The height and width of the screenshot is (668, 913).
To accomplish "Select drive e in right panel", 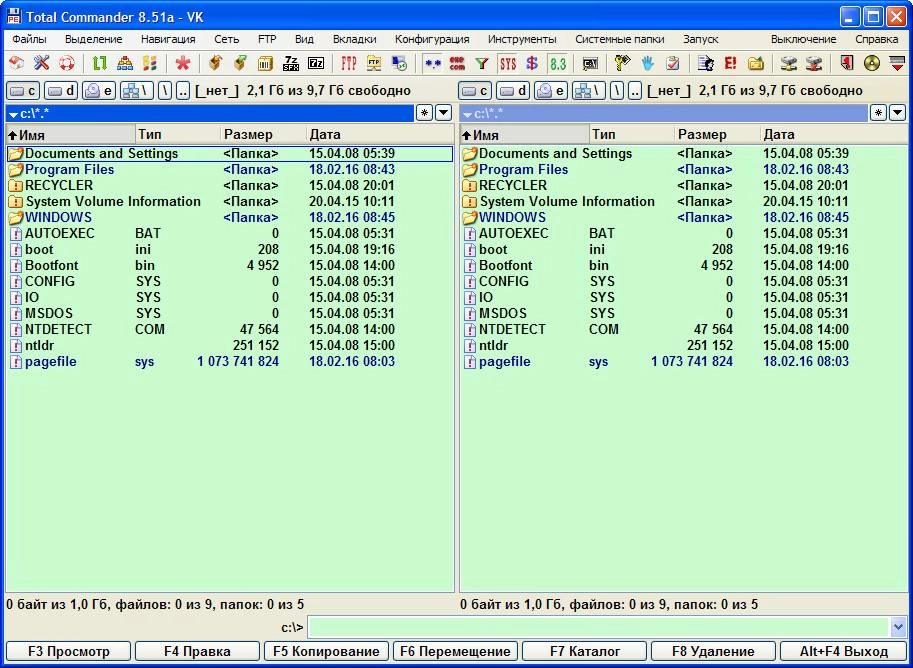I will pos(551,90).
